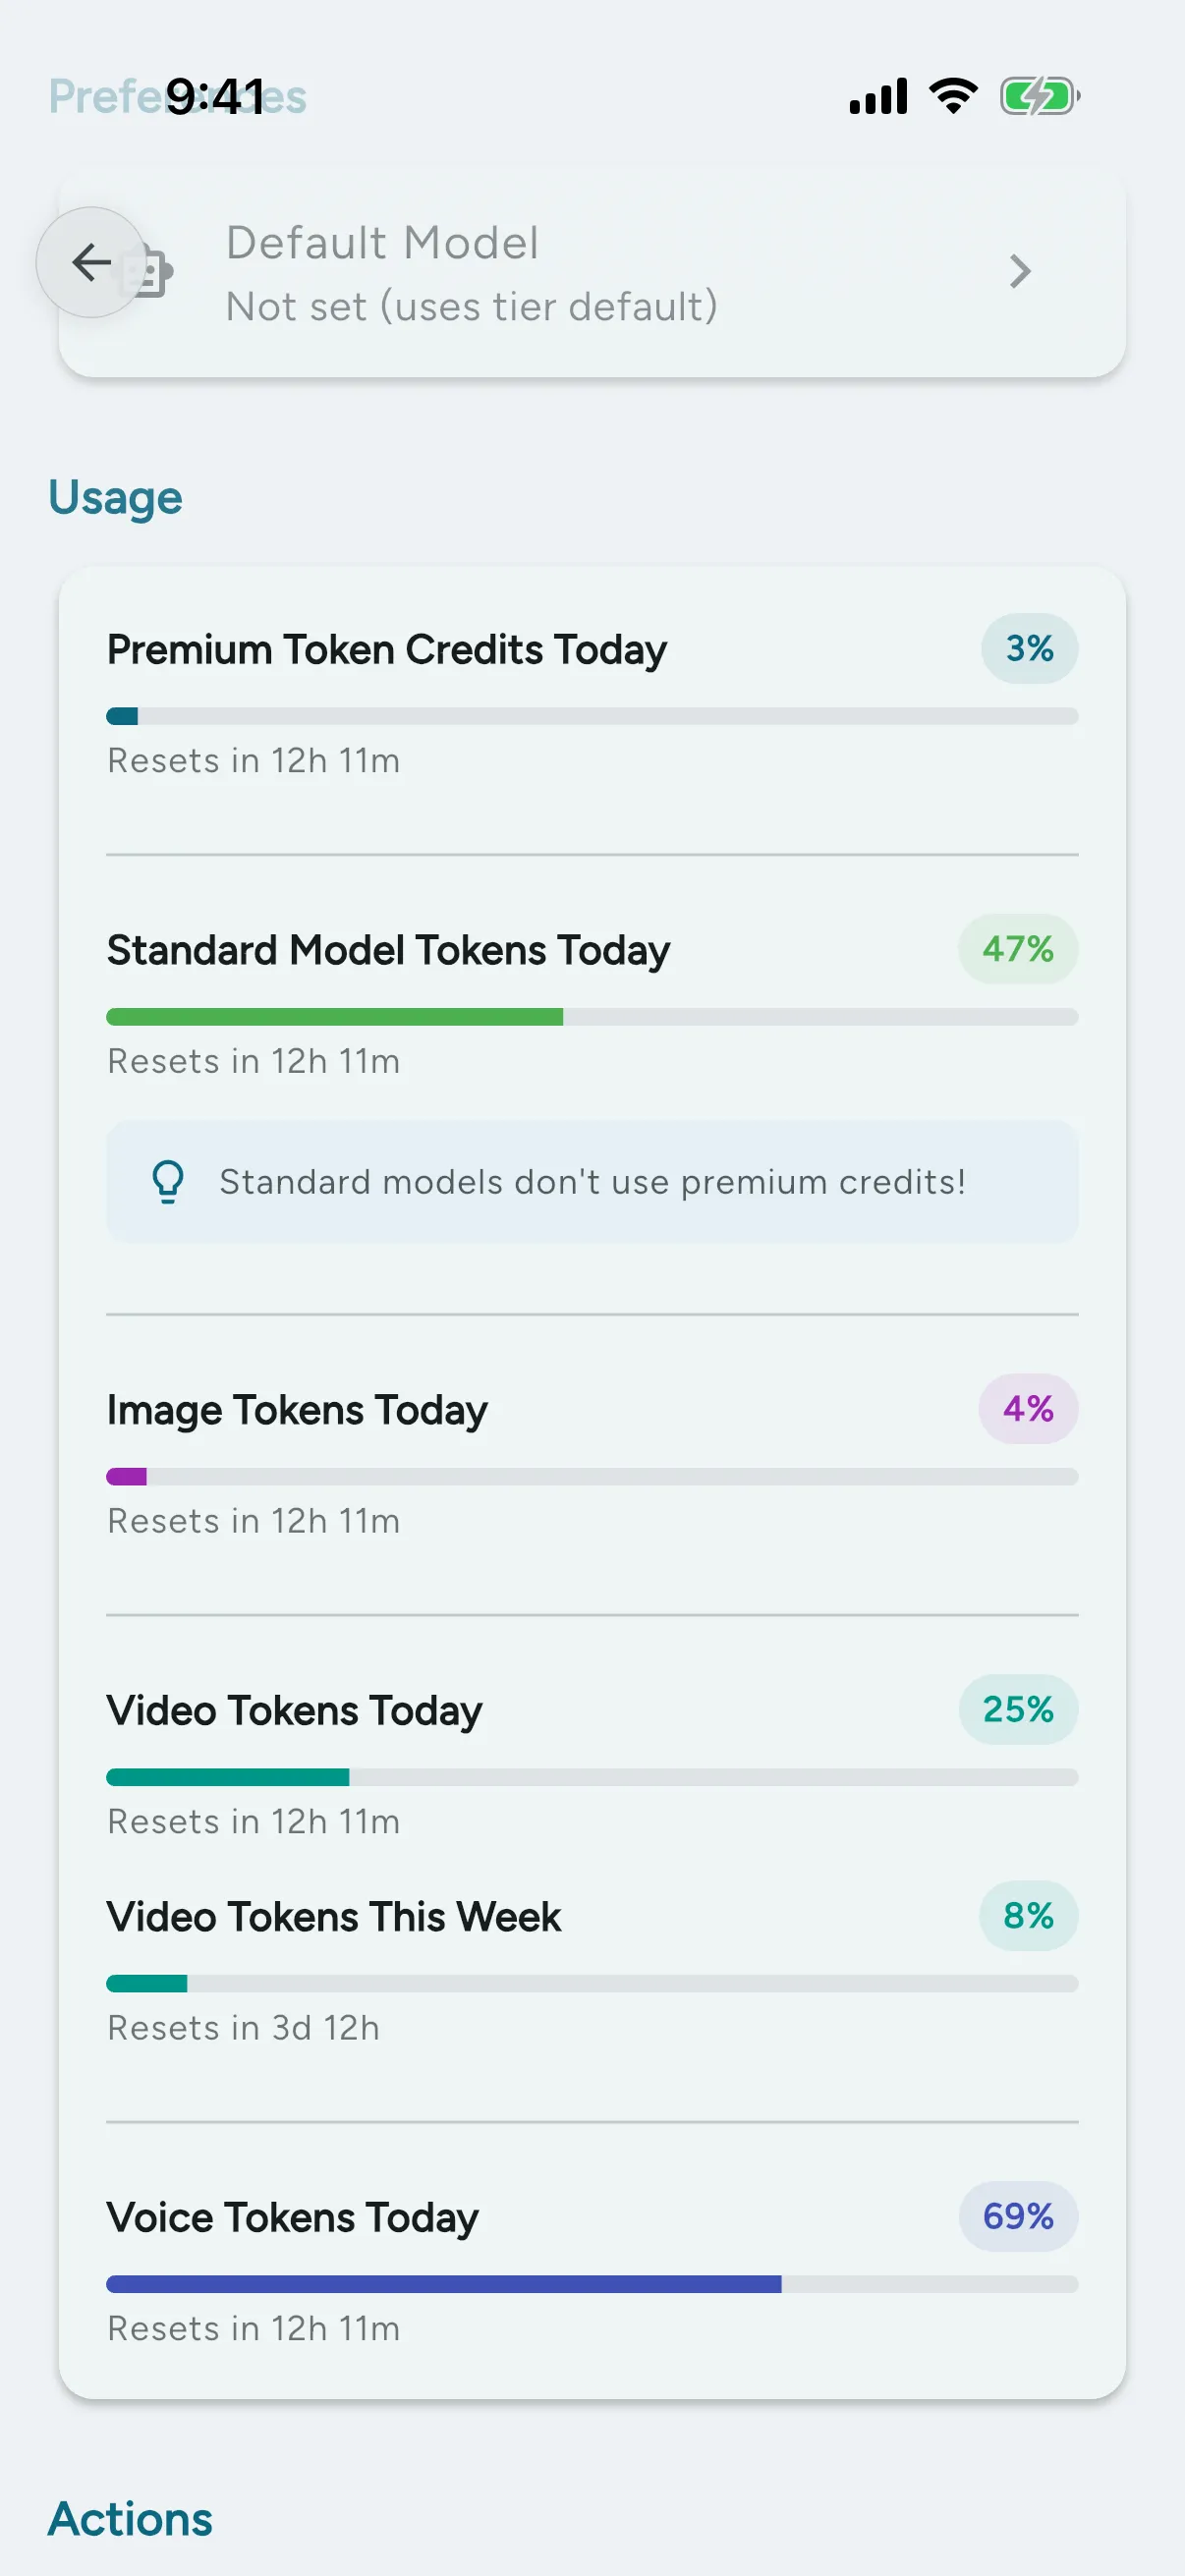Tap the 8% weekly video badge

point(1028,1916)
